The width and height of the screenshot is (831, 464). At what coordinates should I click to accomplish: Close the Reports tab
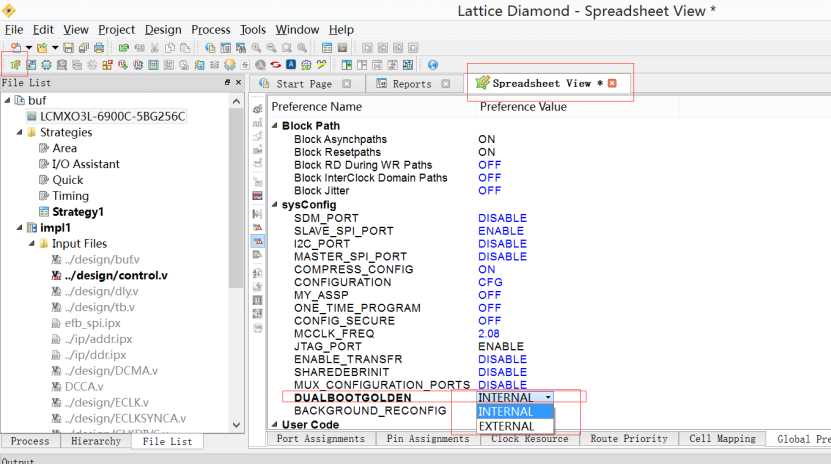click(446, 84)
